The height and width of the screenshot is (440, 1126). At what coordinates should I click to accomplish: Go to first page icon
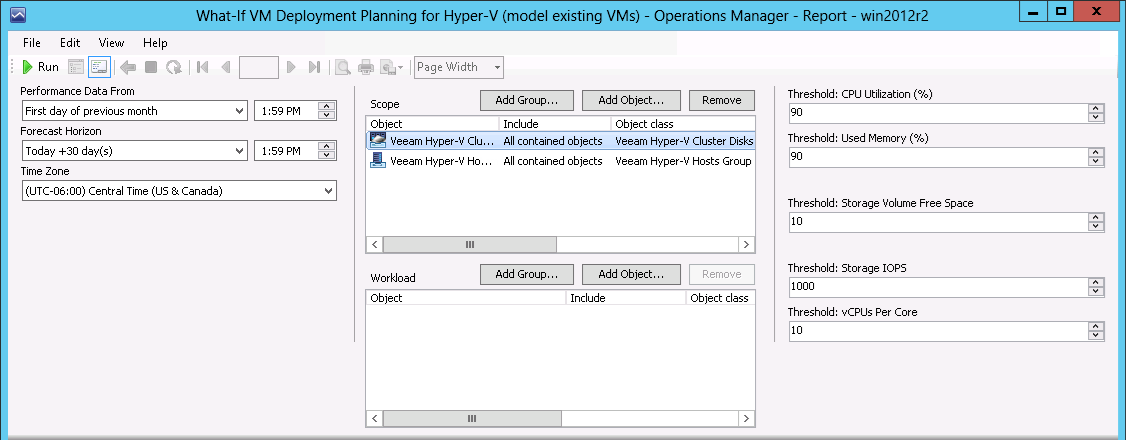click(x=203, y=67)
